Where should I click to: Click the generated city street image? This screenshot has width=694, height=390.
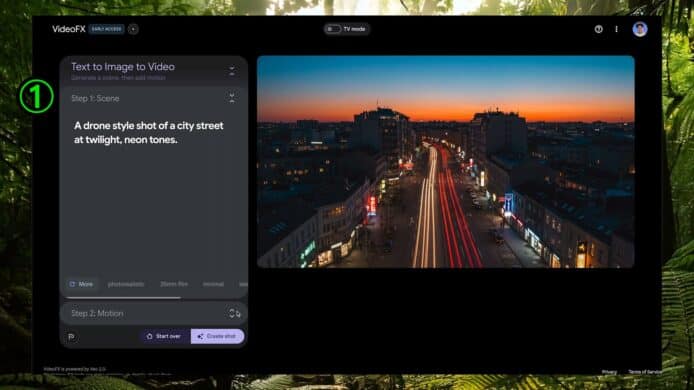pos(446,162)
